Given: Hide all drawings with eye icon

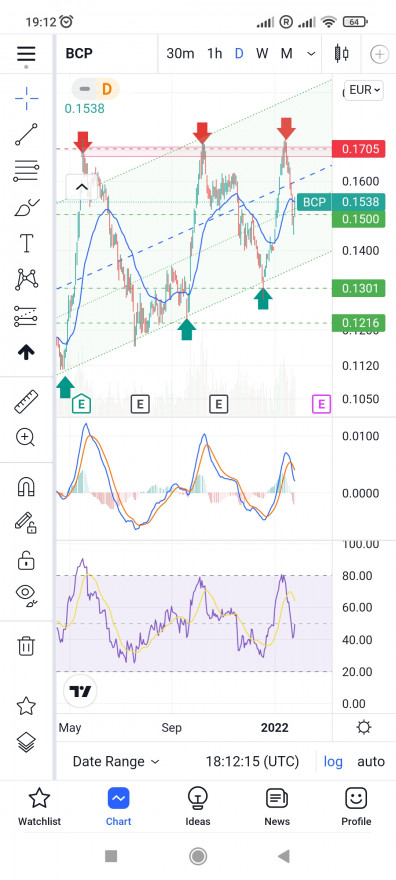Looking at the screenshot, I should [26, 595].
